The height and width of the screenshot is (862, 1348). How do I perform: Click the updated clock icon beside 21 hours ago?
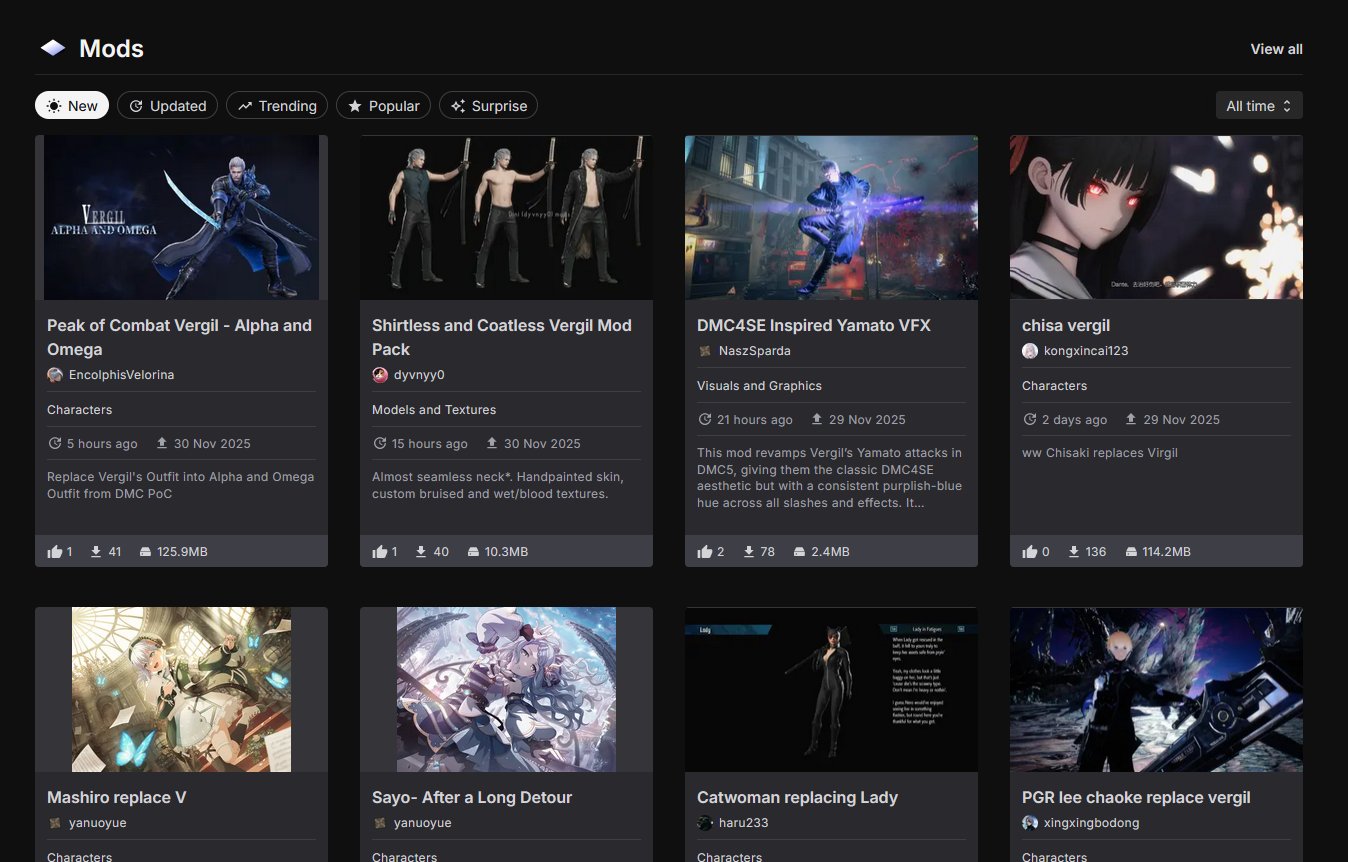(705, 419)
